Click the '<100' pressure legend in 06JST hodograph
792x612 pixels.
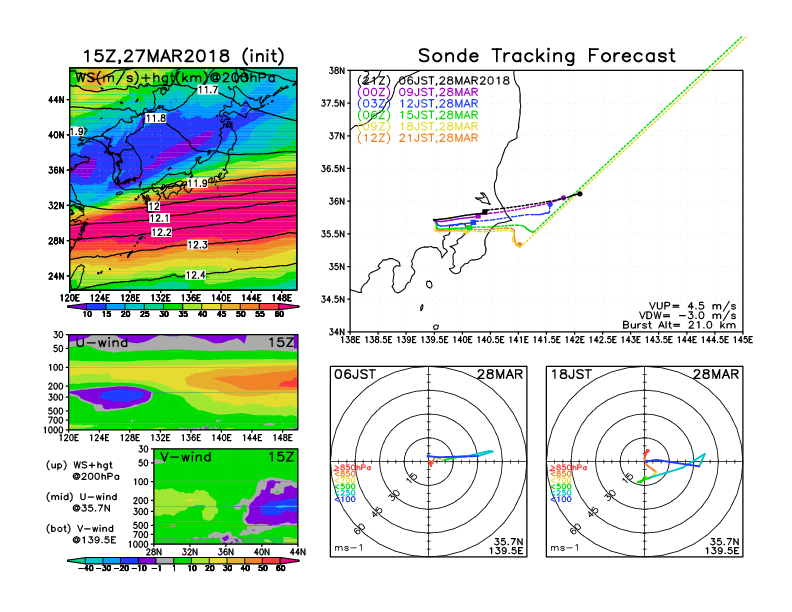click(345, 499)
